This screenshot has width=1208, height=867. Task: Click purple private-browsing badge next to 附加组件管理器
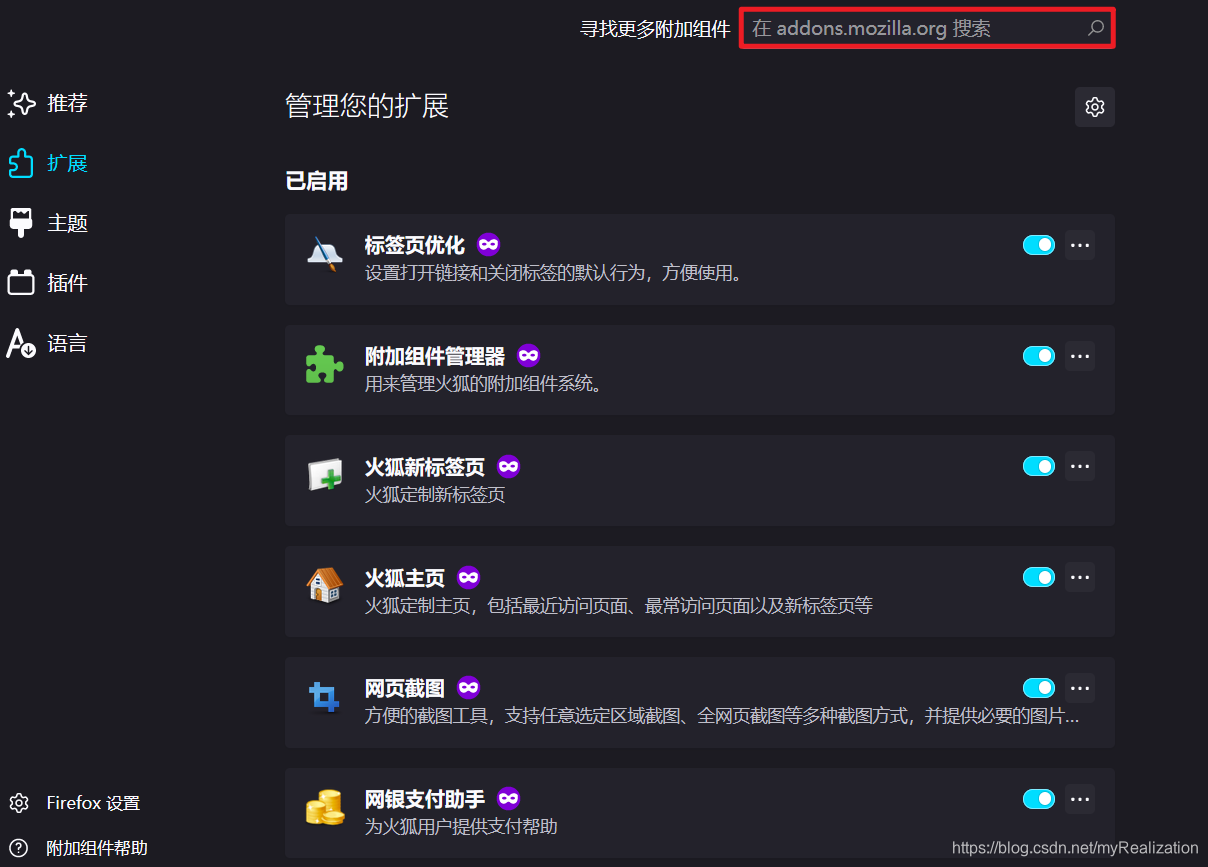point(528,355)
